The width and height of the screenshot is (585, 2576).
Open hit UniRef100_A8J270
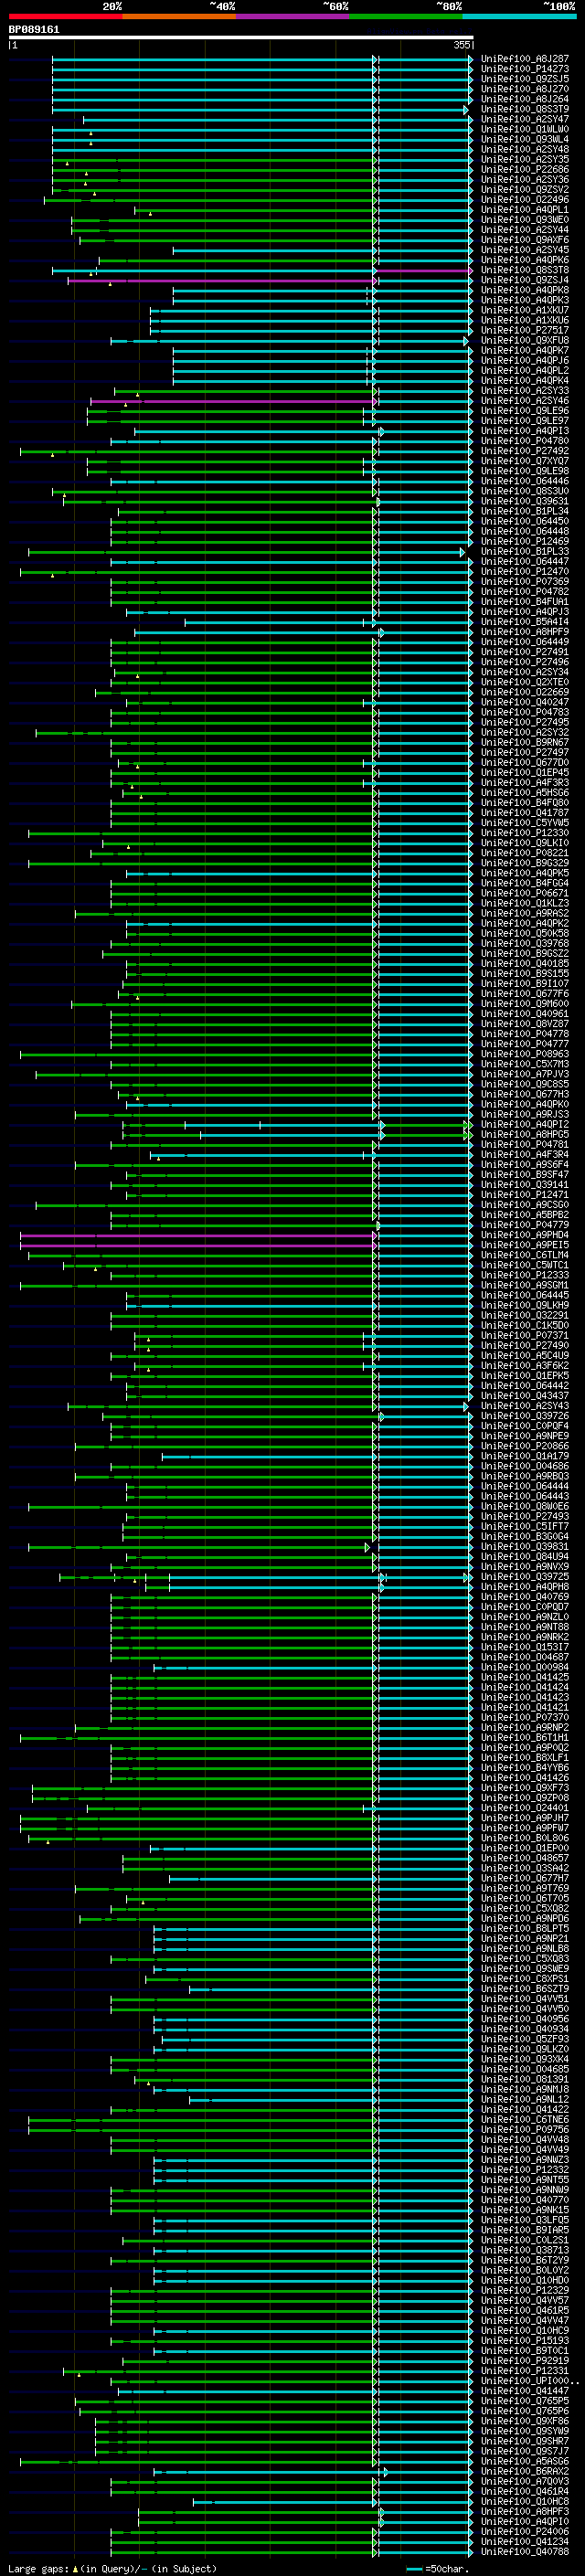click(525, 89)
